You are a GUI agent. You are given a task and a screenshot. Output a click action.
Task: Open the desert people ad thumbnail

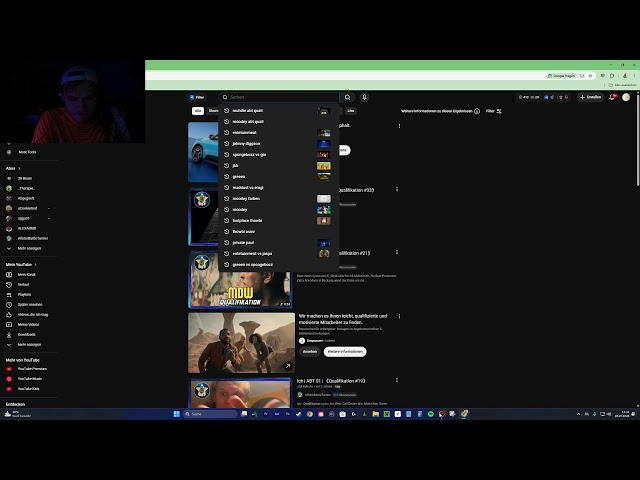(x=241, y=343)
